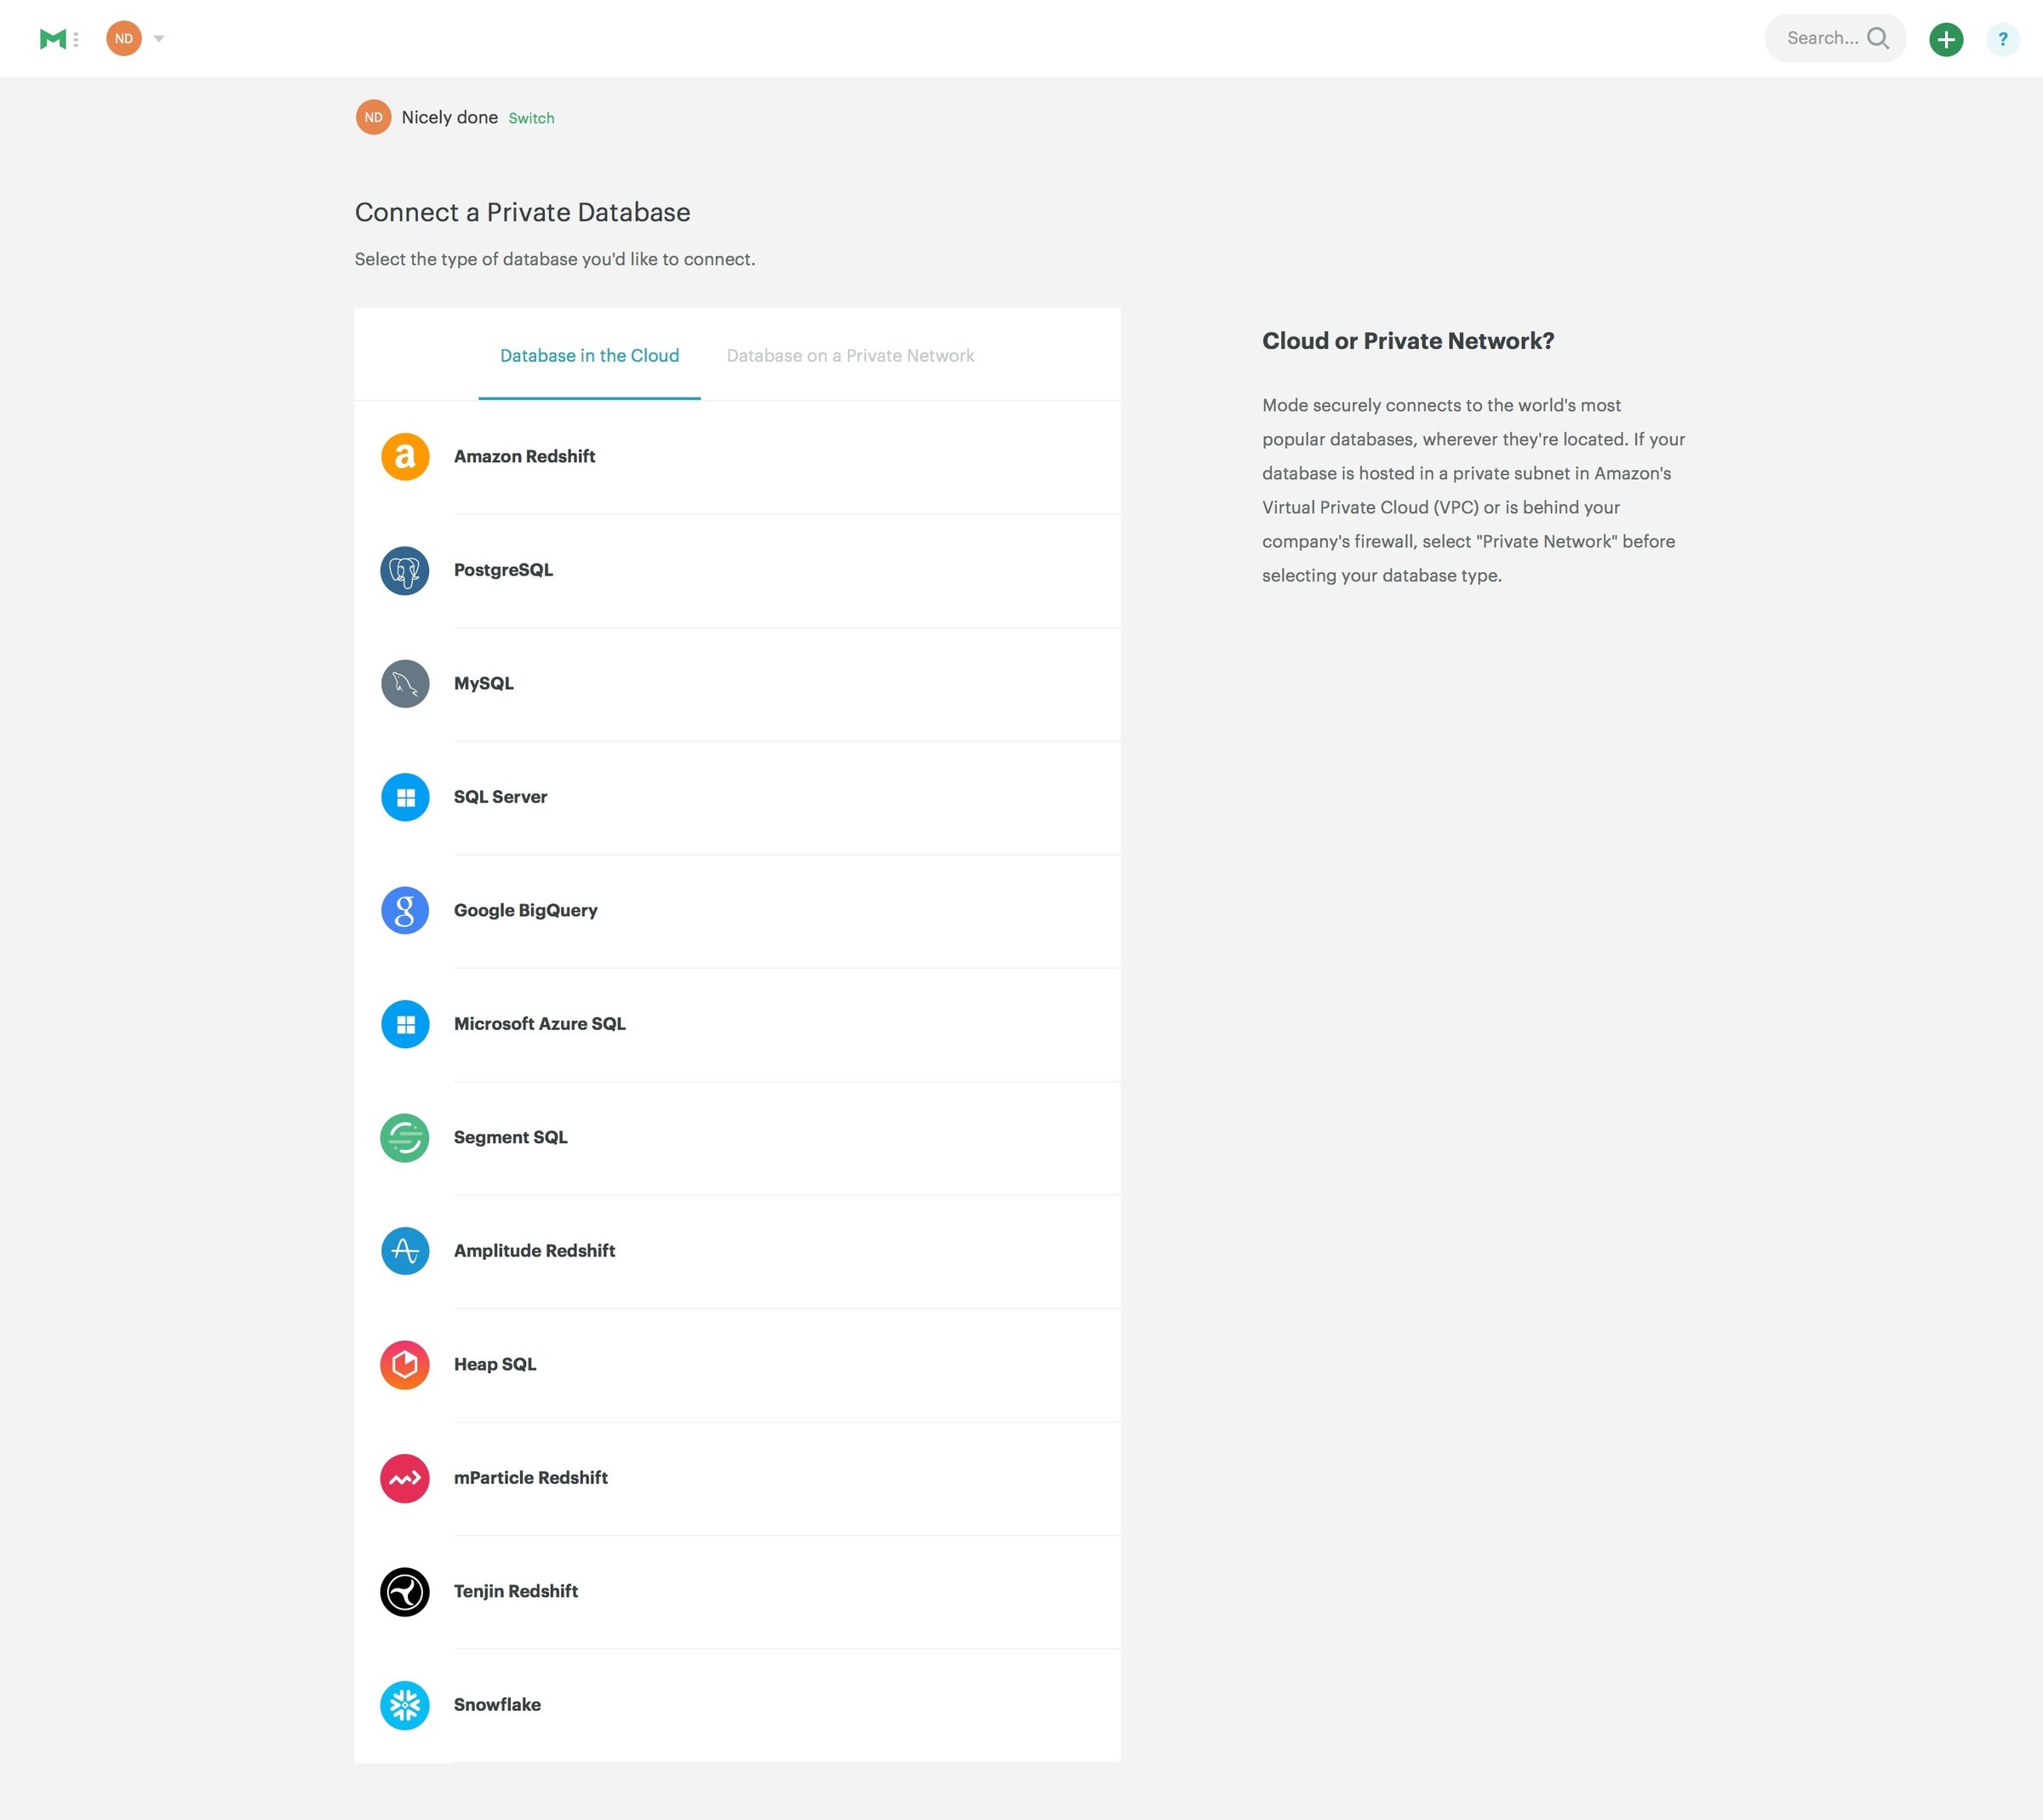This screenshot has width=2043, height=1820.
Task: Select the mParticle Redshift label
Action: 531,1478
